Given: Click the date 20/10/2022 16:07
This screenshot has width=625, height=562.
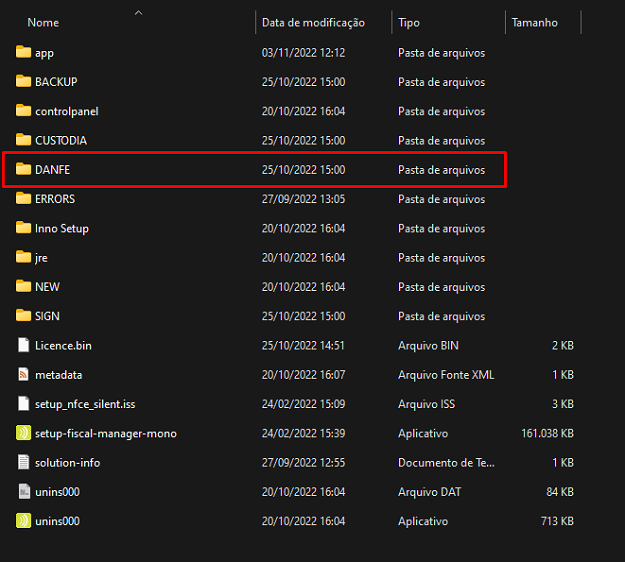Looking at the screenshot, I should click(303, 375).
